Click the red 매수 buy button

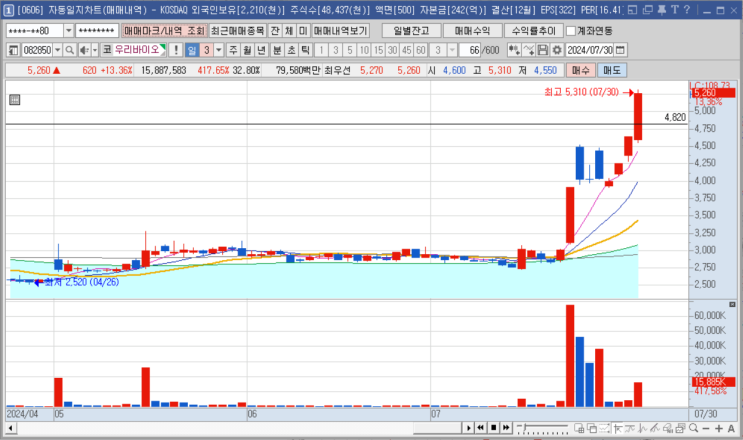pyautogui.click(x=580, y=71)
